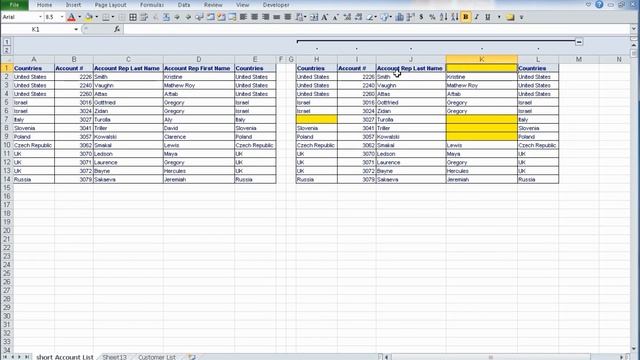Viewport: 640px width, 360px height.
Task: Click the yellow highlighted cell H7
Action: 317,120
